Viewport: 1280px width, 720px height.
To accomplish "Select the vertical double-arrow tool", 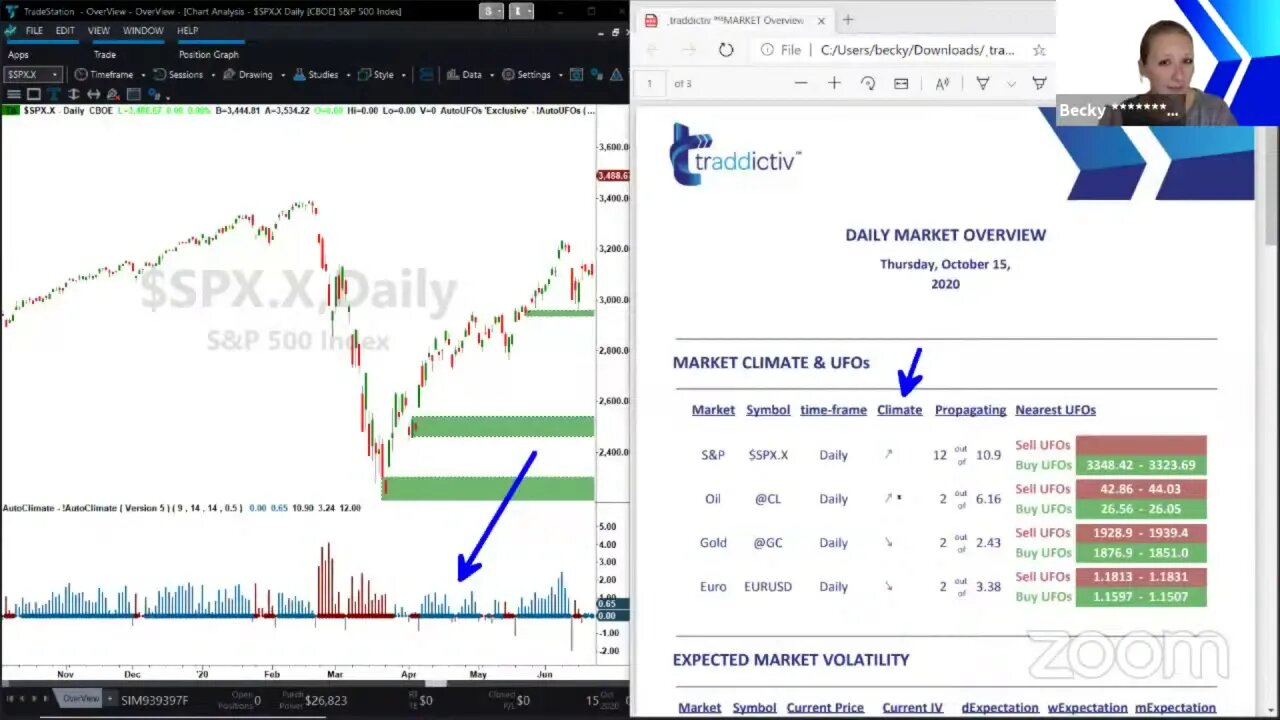I will coord(74,94).
